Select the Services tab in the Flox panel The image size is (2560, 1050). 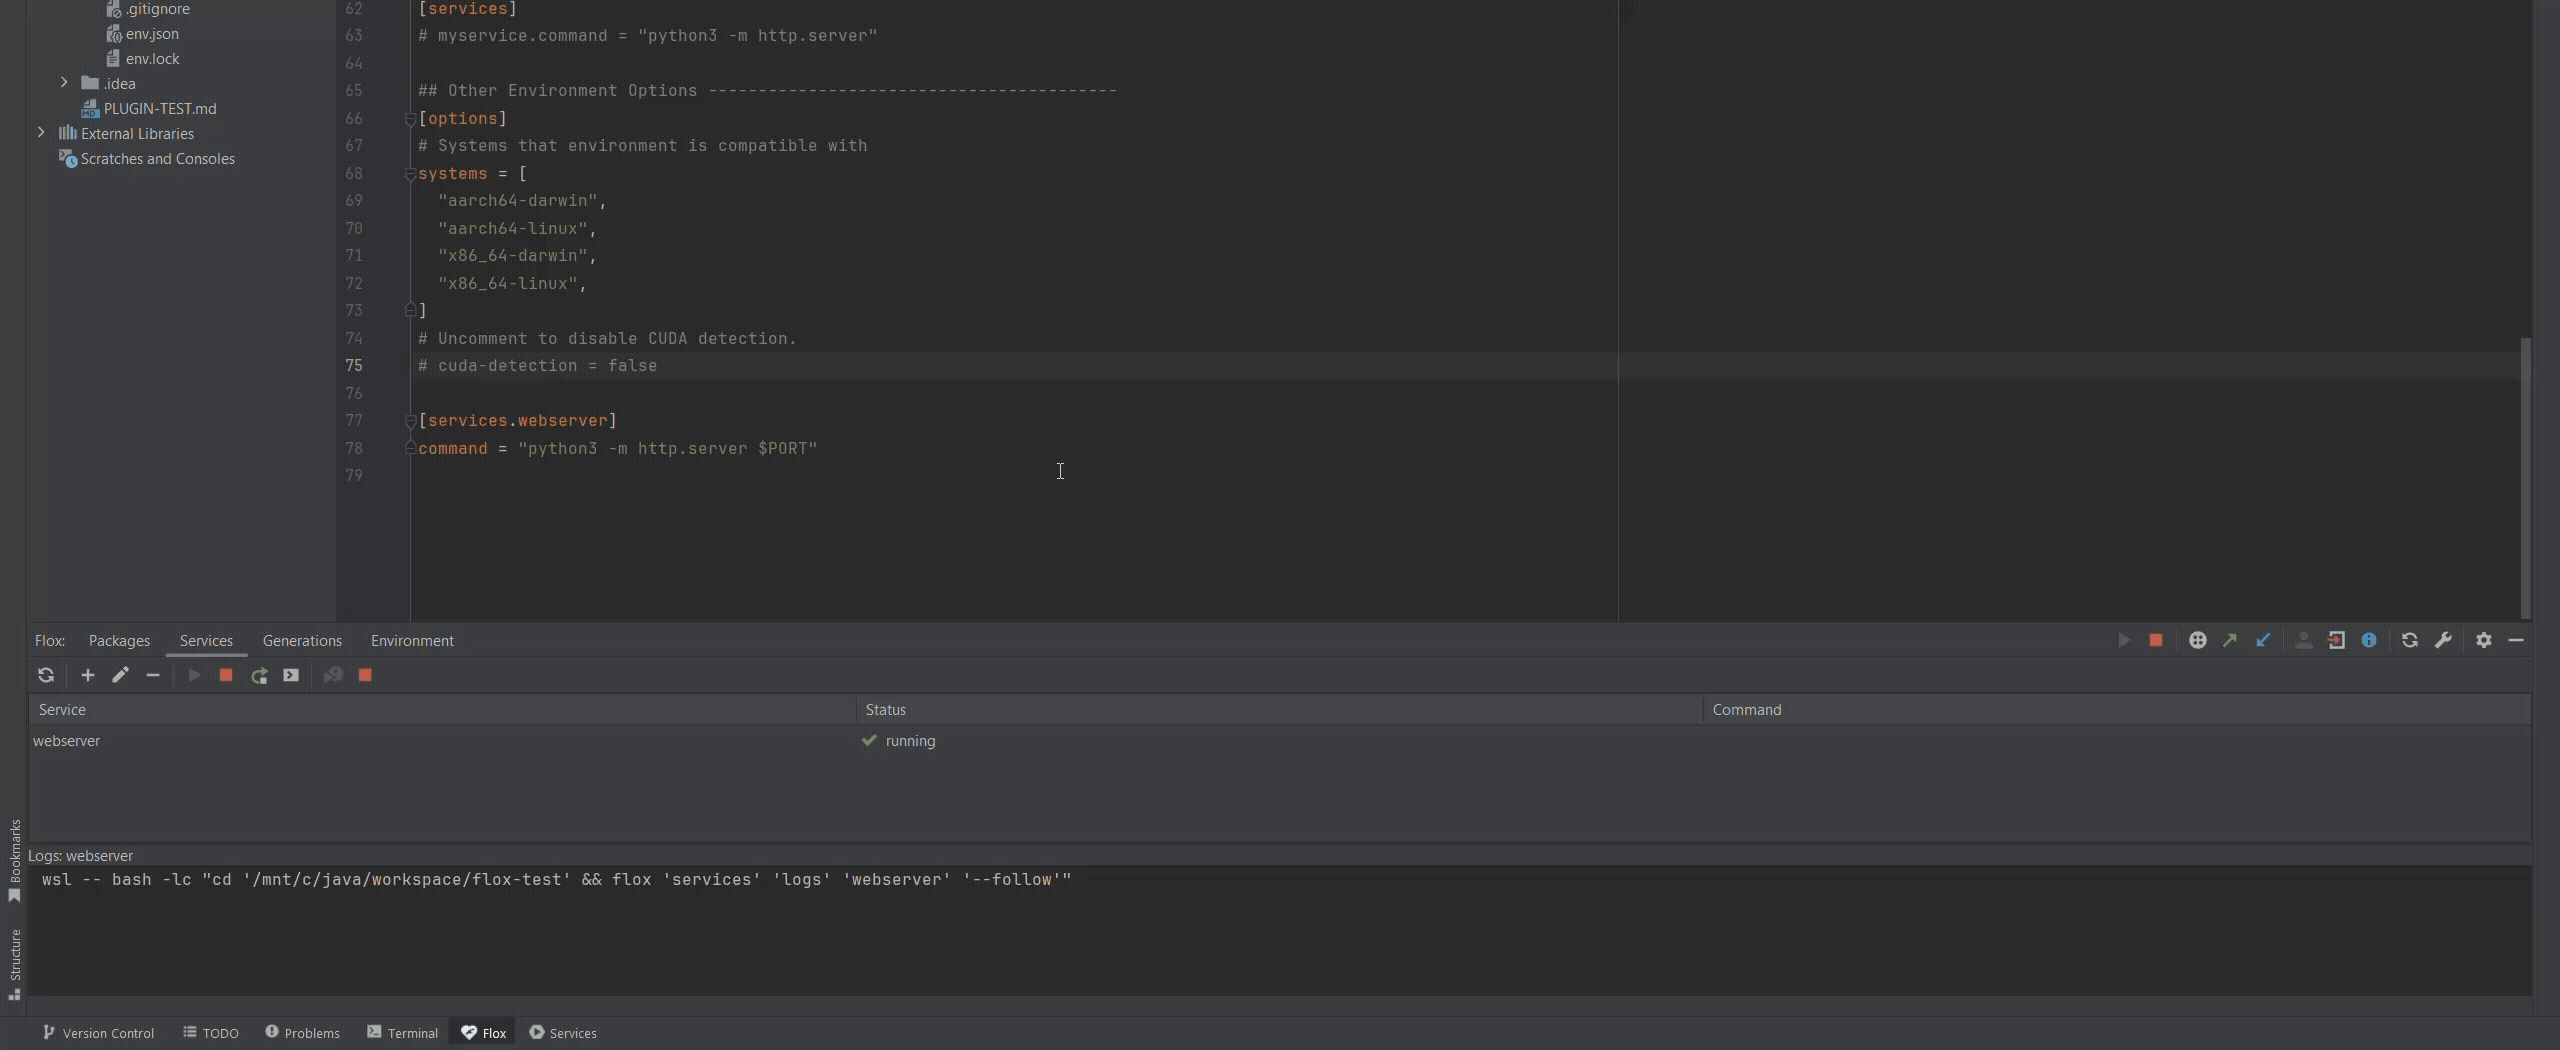coord(206,641)
